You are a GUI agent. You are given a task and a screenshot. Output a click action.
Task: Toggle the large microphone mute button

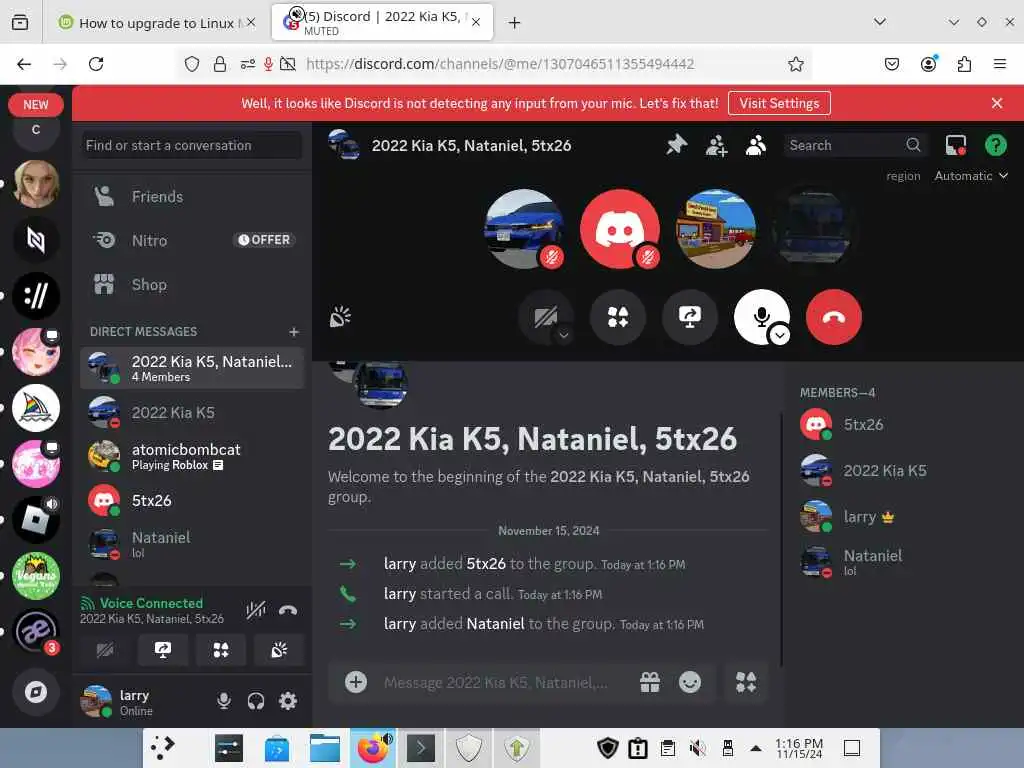759,315
